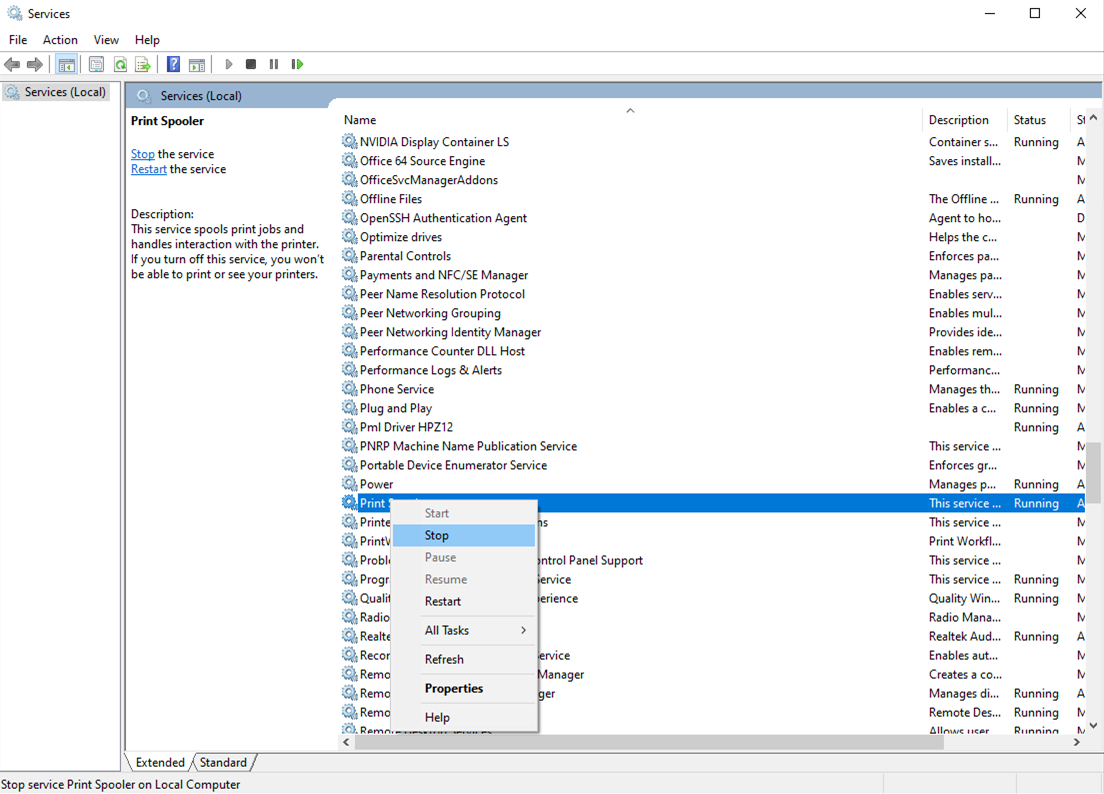Click the Stop the service link
The width and height of the screenshot is (1104, 794).
[x=143, y=154]
